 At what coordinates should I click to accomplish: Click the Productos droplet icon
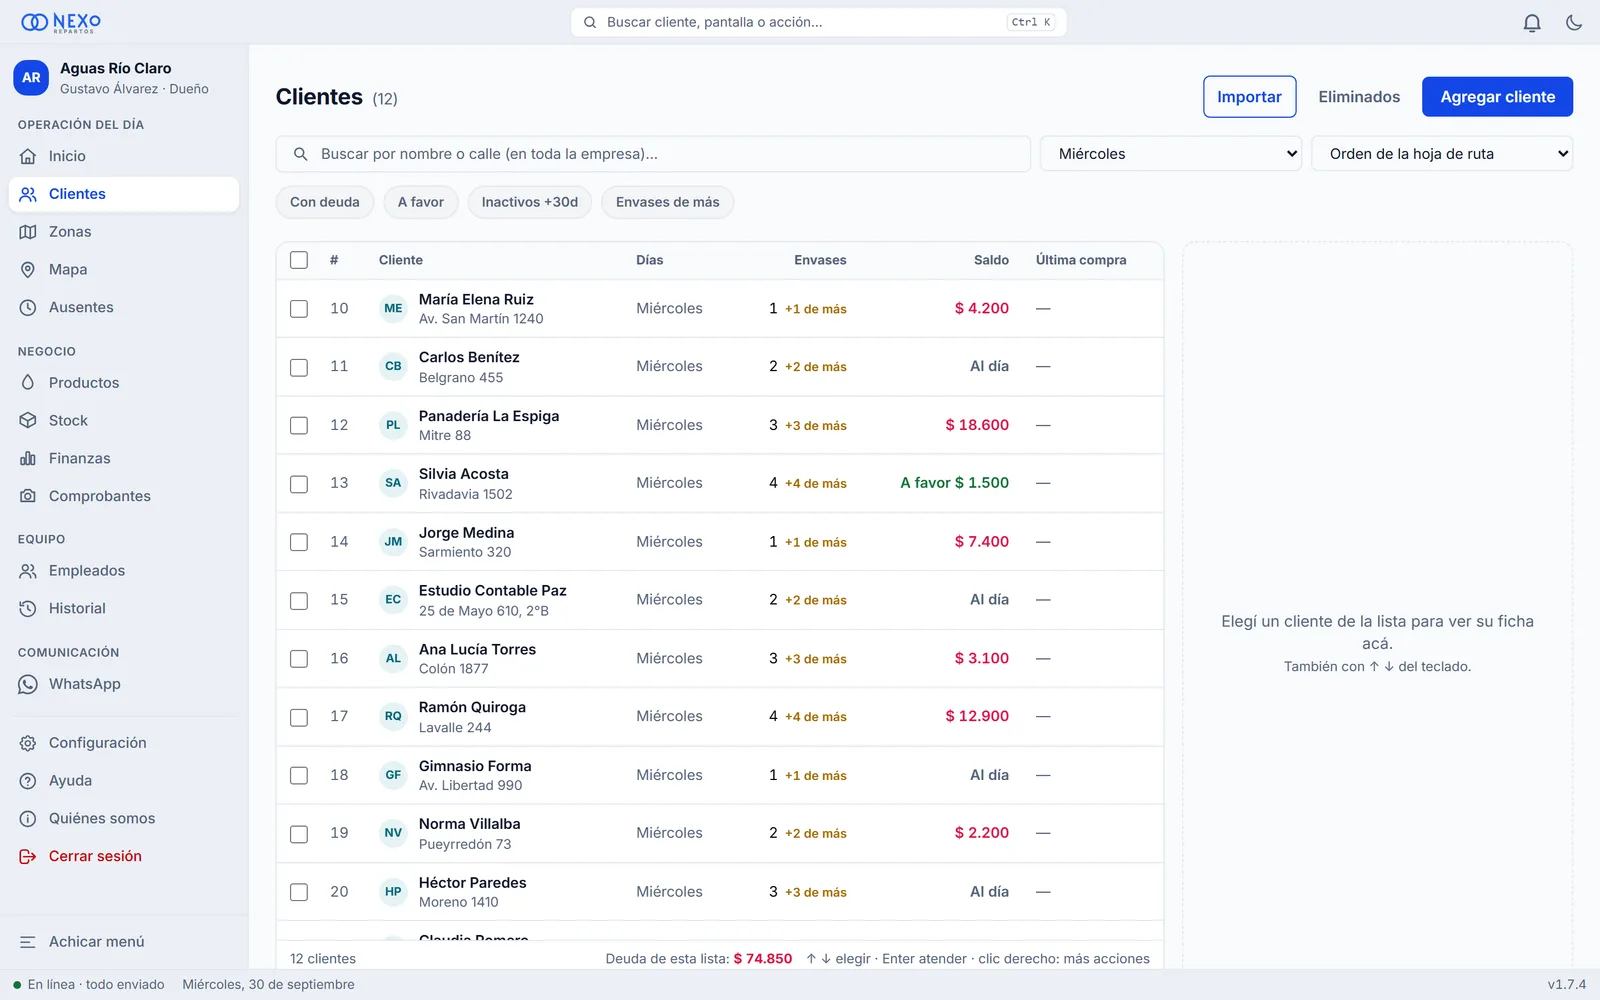pos(28,383)
